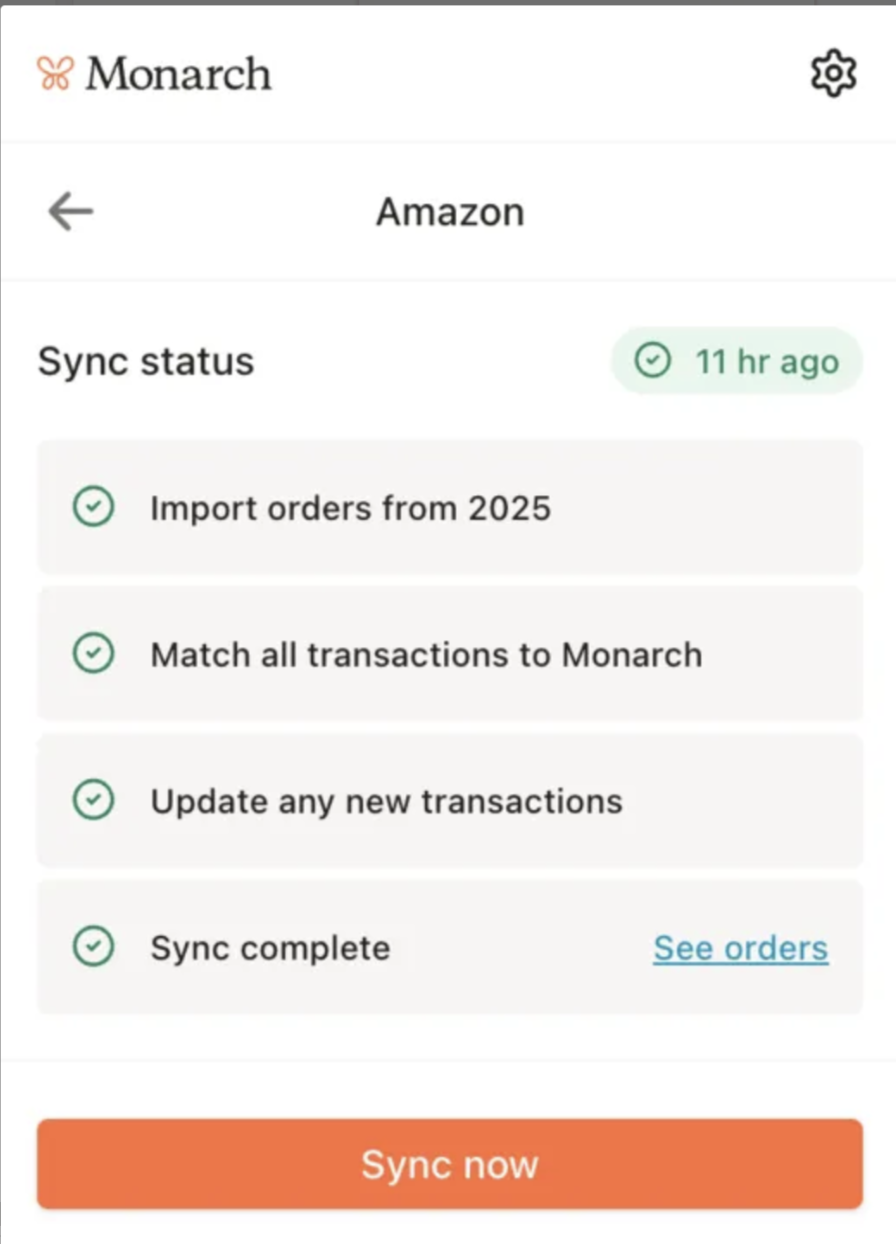The image size is (896, 1244).
Task: Click the check icon beside Update any new transactions
Action: [94, 801]
